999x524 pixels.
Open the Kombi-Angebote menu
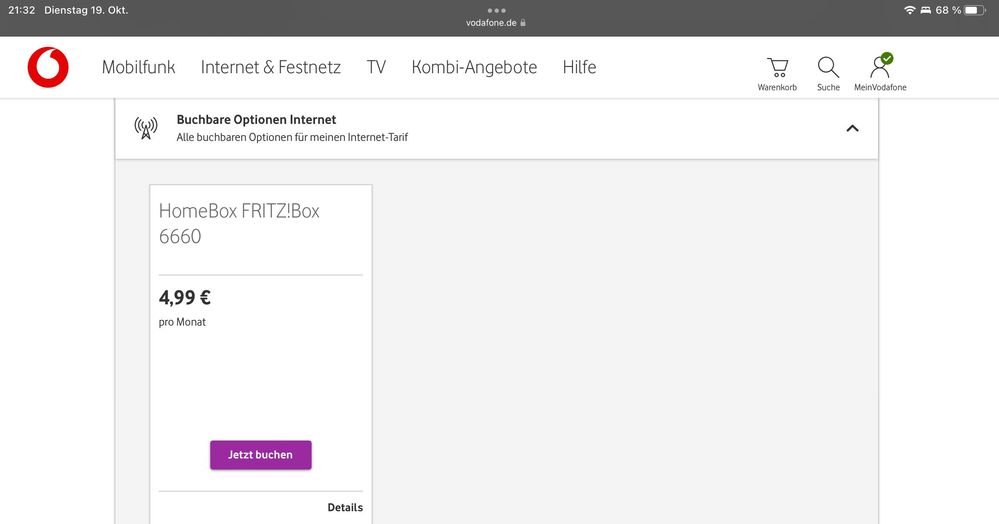474,67
